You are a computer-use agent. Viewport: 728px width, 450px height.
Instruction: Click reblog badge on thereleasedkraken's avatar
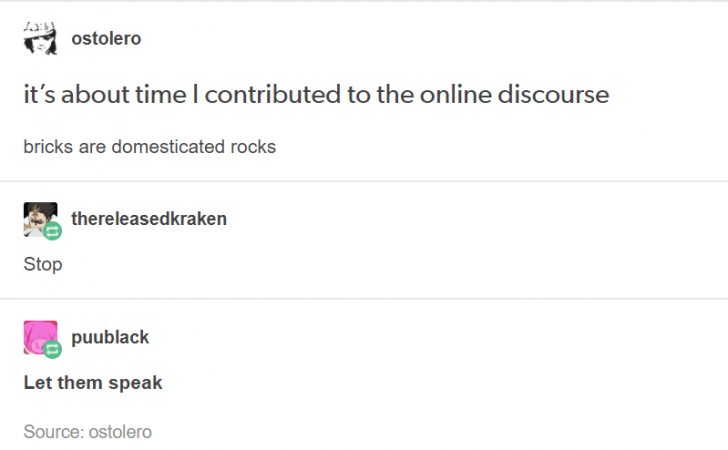[53, 231]
